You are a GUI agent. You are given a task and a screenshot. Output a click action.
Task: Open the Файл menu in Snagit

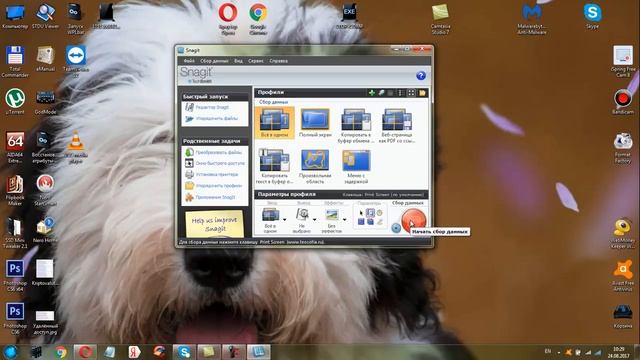(189, 61)
